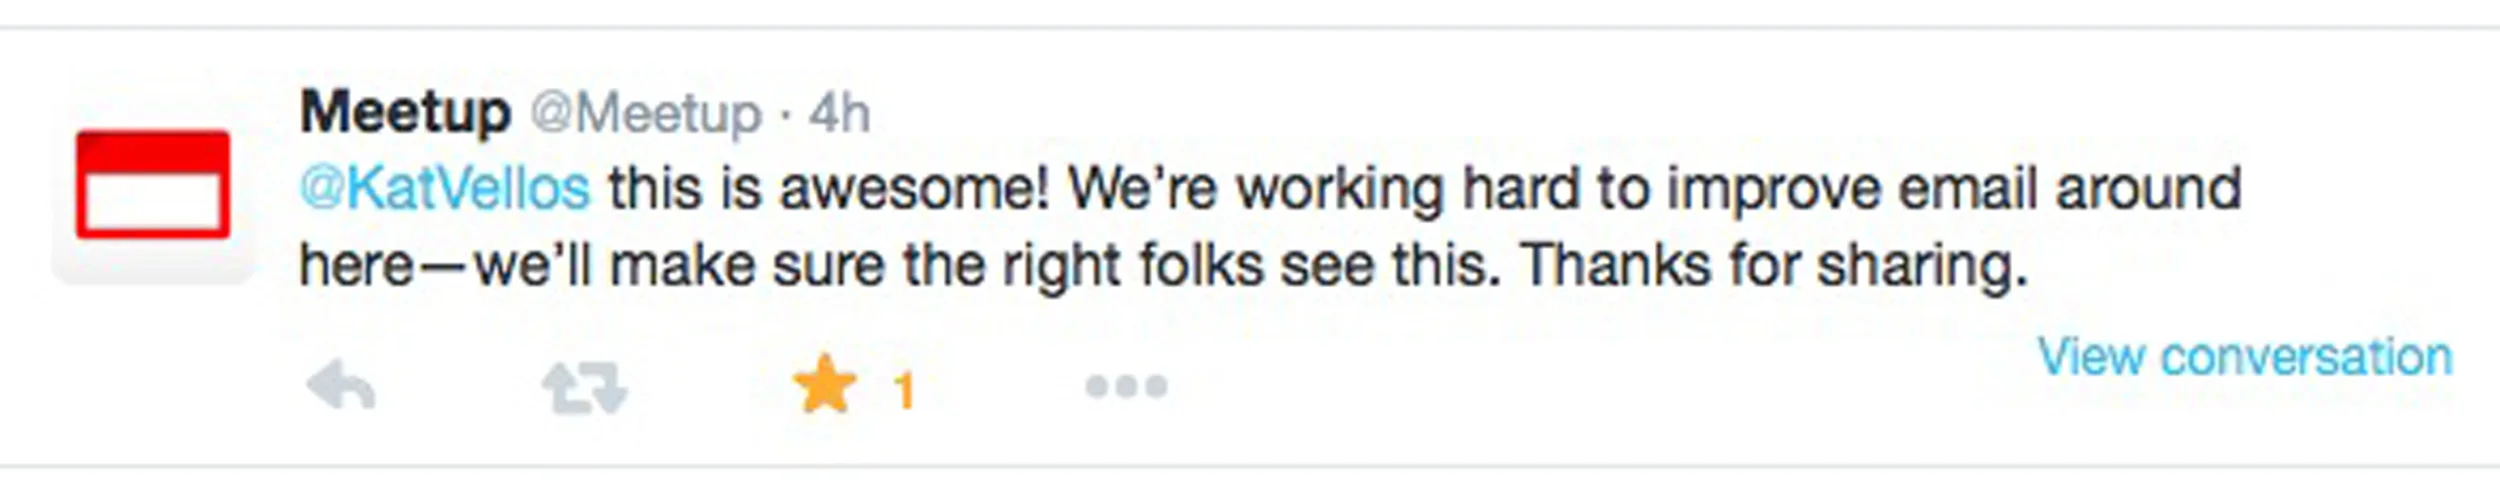Open the tweet's 4h timestamp permalink
Screen dimensions: 2500x494
[x=839, y=114]
